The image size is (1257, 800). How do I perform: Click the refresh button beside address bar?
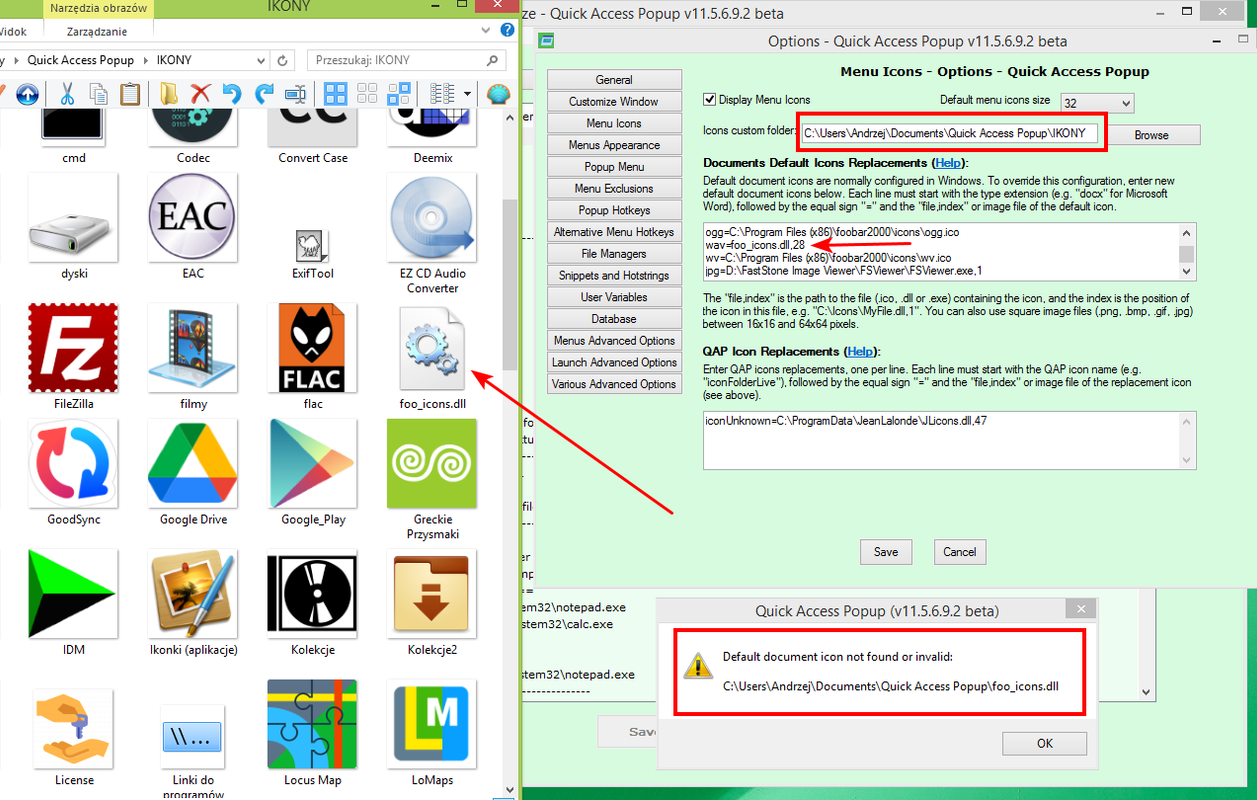click(283, 60)
